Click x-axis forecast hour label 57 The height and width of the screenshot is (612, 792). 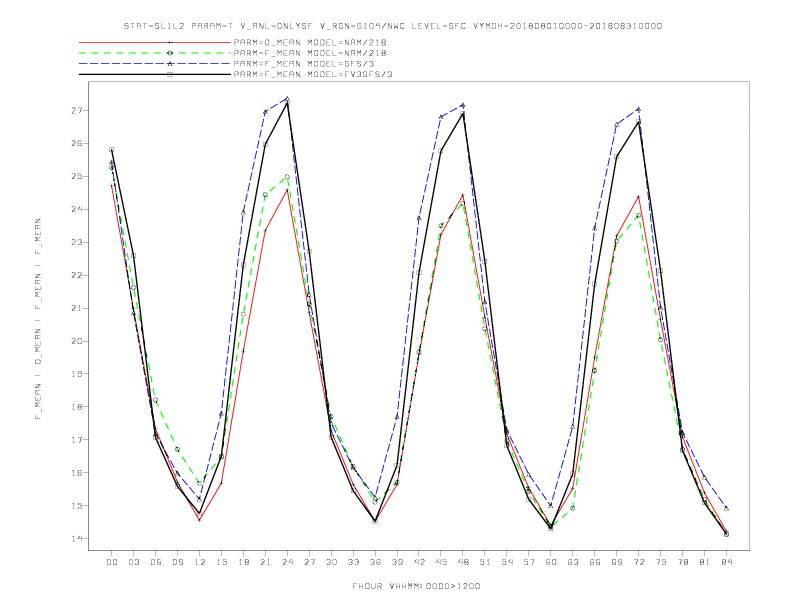(529, 562)
